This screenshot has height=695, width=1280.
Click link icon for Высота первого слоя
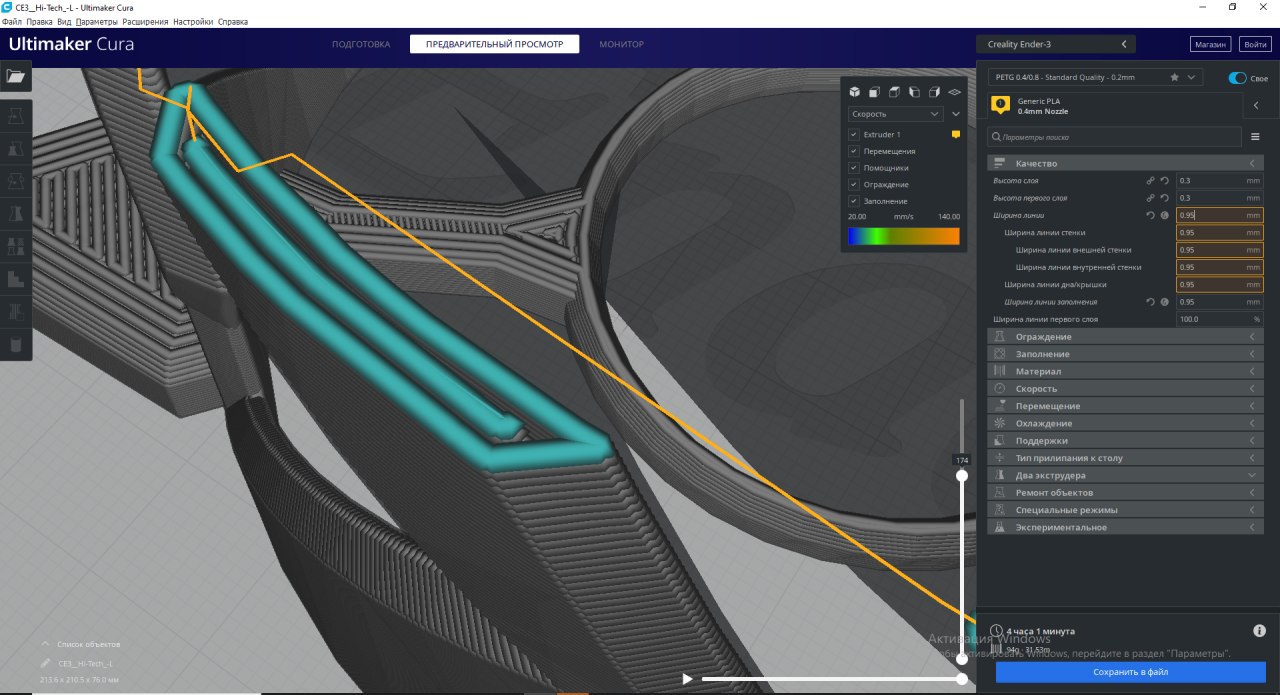tap(1150, 198)
